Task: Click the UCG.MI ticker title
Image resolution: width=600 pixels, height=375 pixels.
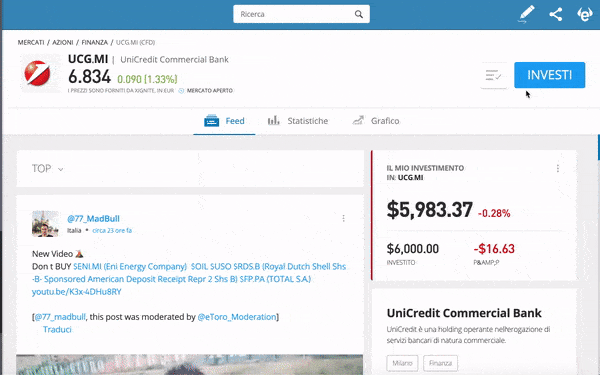Action: click(x=88, y=59)
